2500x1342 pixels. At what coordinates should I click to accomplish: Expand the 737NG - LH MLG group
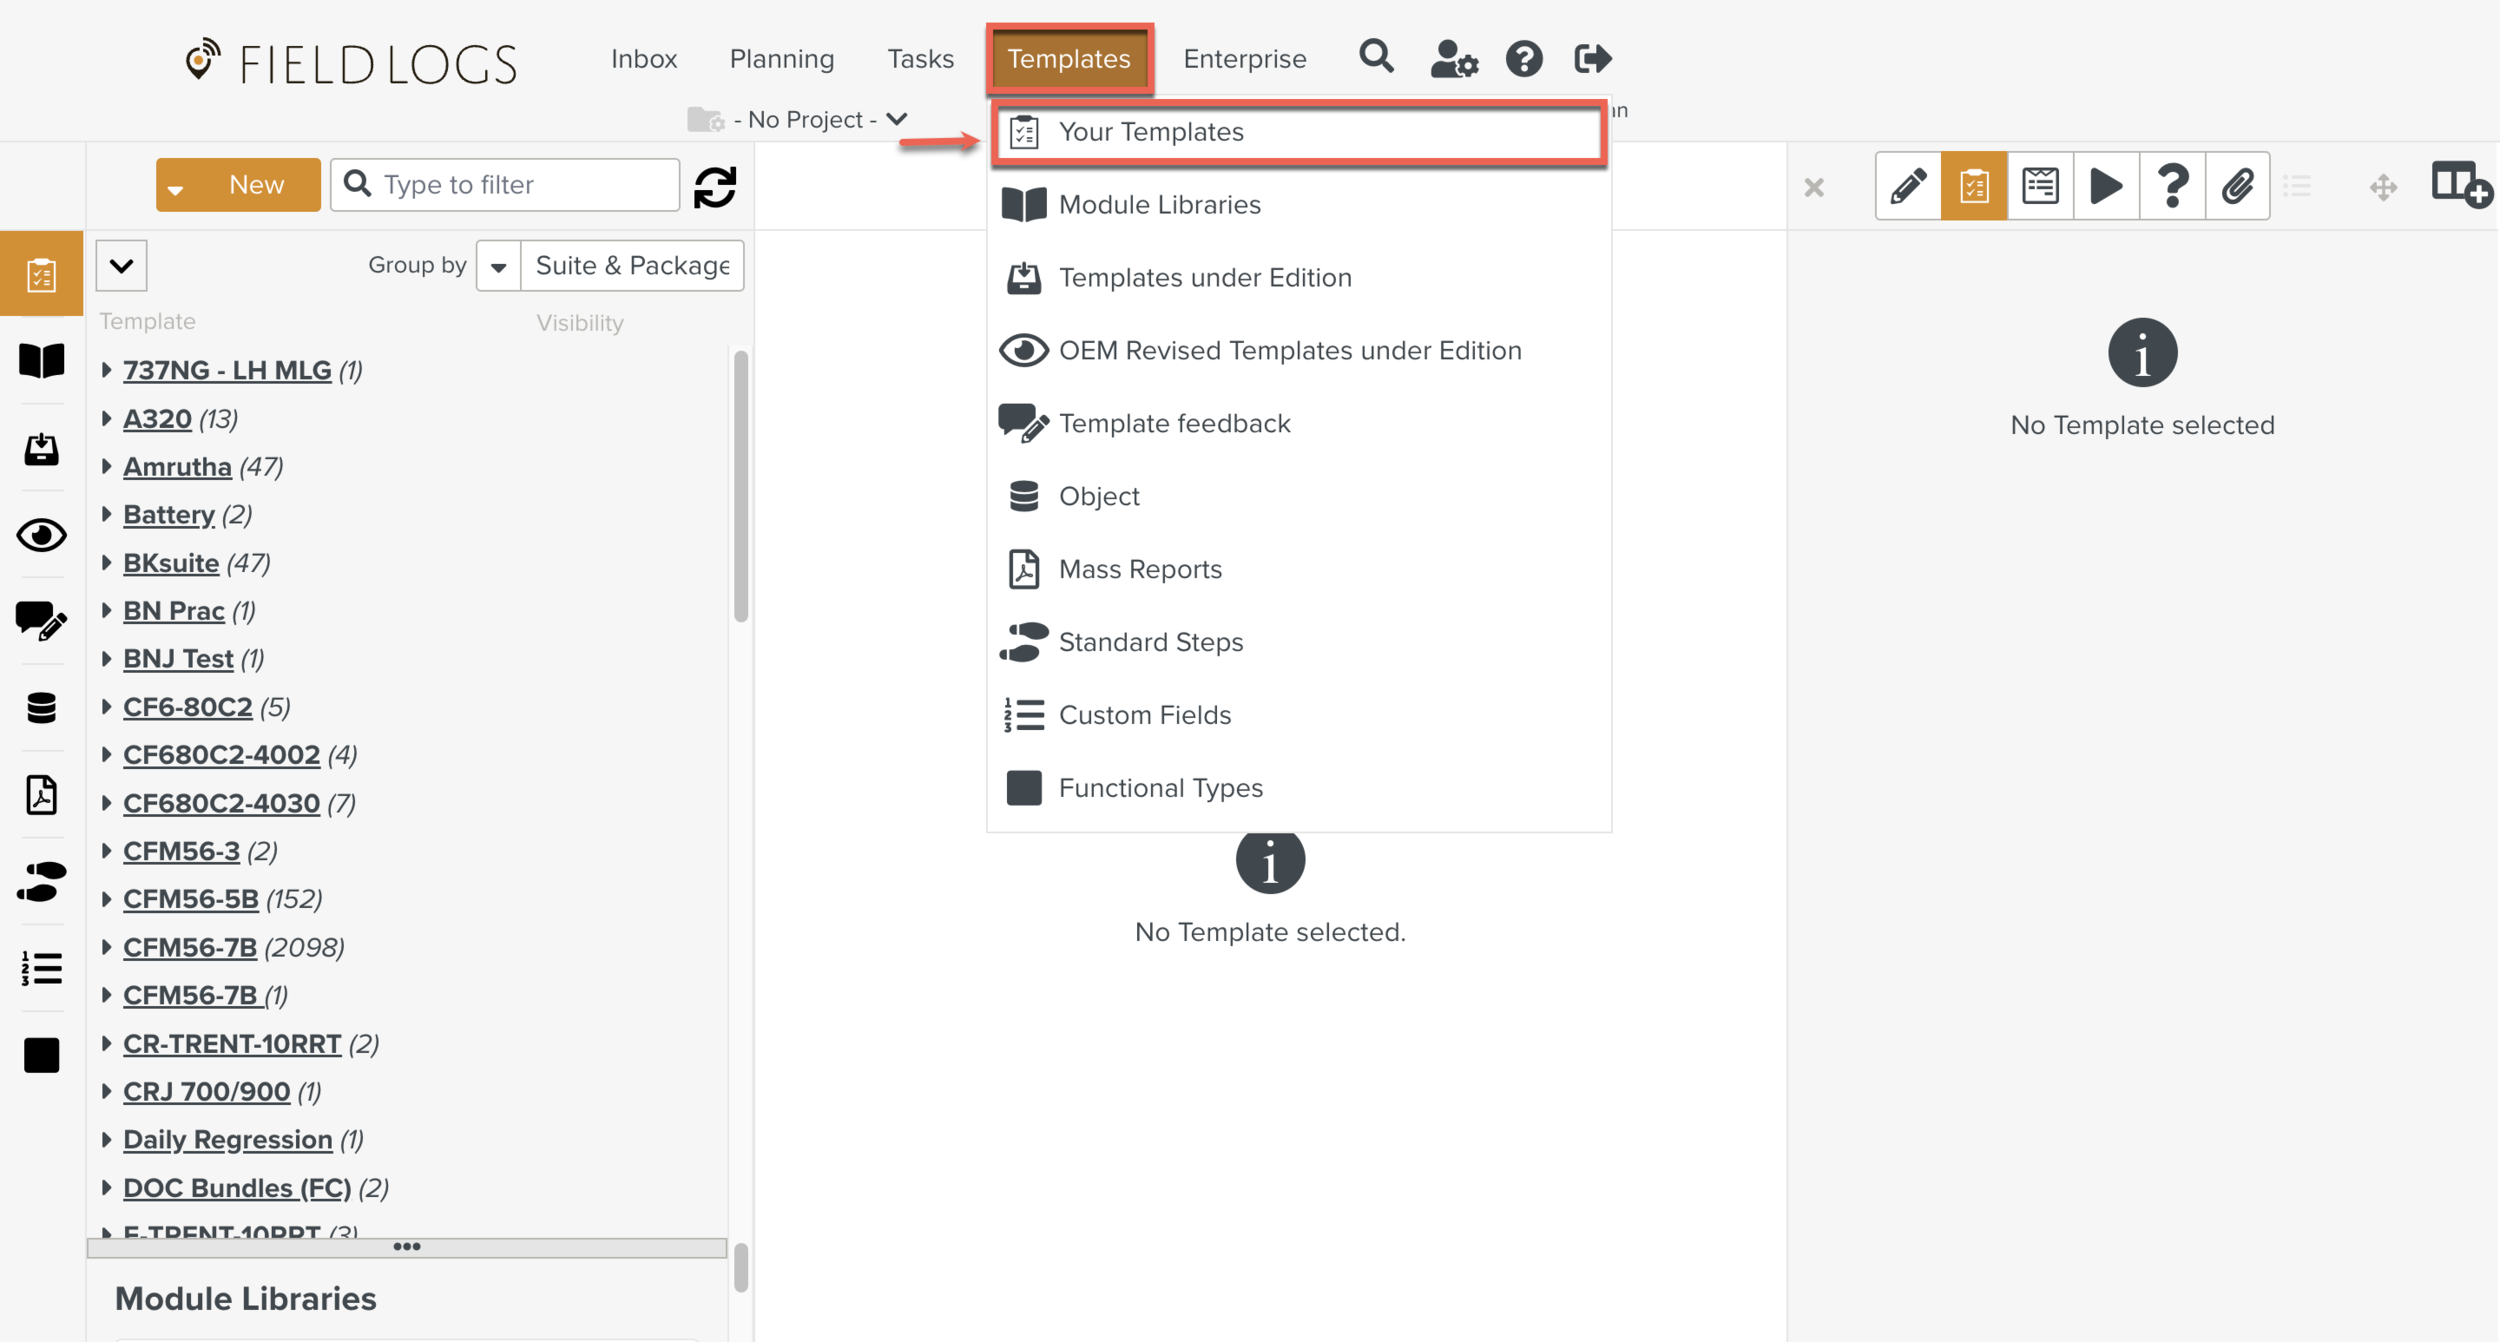click(107, 370)
